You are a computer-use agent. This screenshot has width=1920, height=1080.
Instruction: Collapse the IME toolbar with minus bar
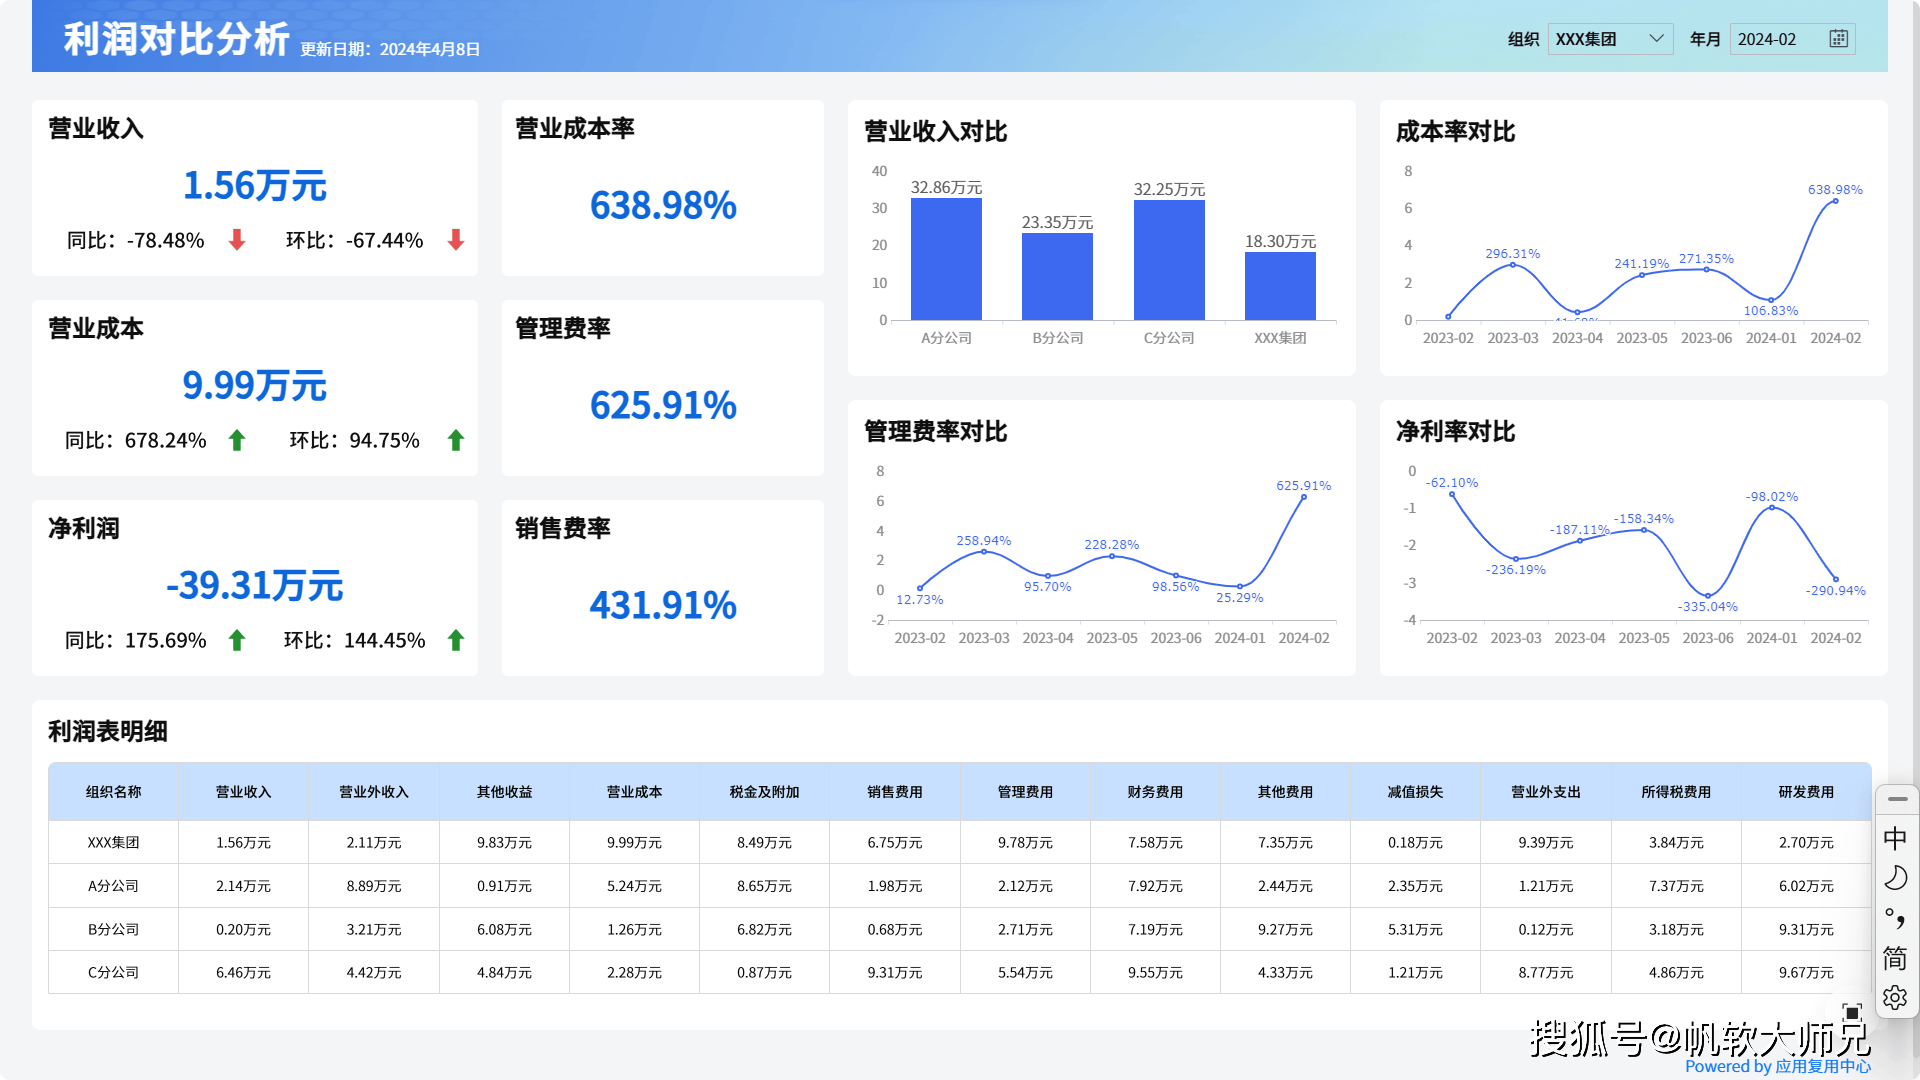coord(1897,799)
